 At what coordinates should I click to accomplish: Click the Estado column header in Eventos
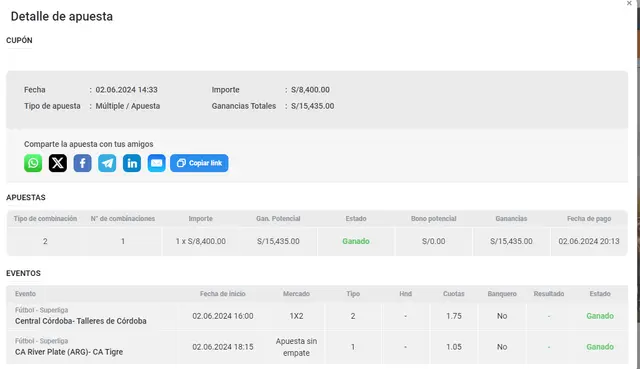click(x=600, y=294)
